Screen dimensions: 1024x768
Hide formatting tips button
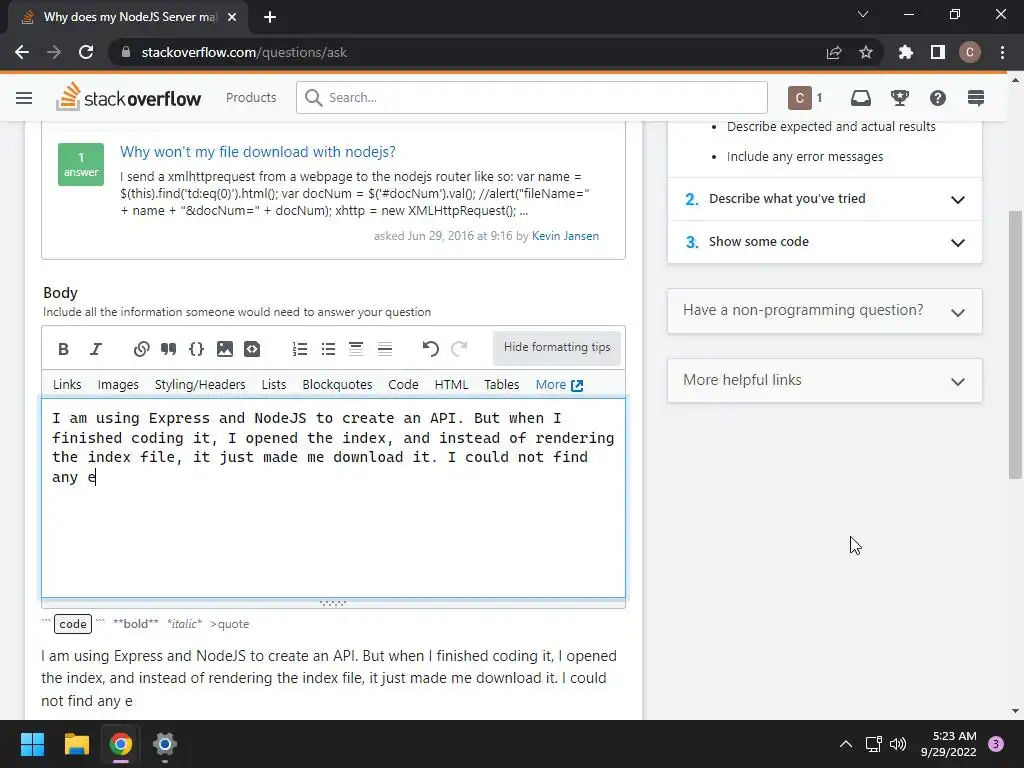557,347
